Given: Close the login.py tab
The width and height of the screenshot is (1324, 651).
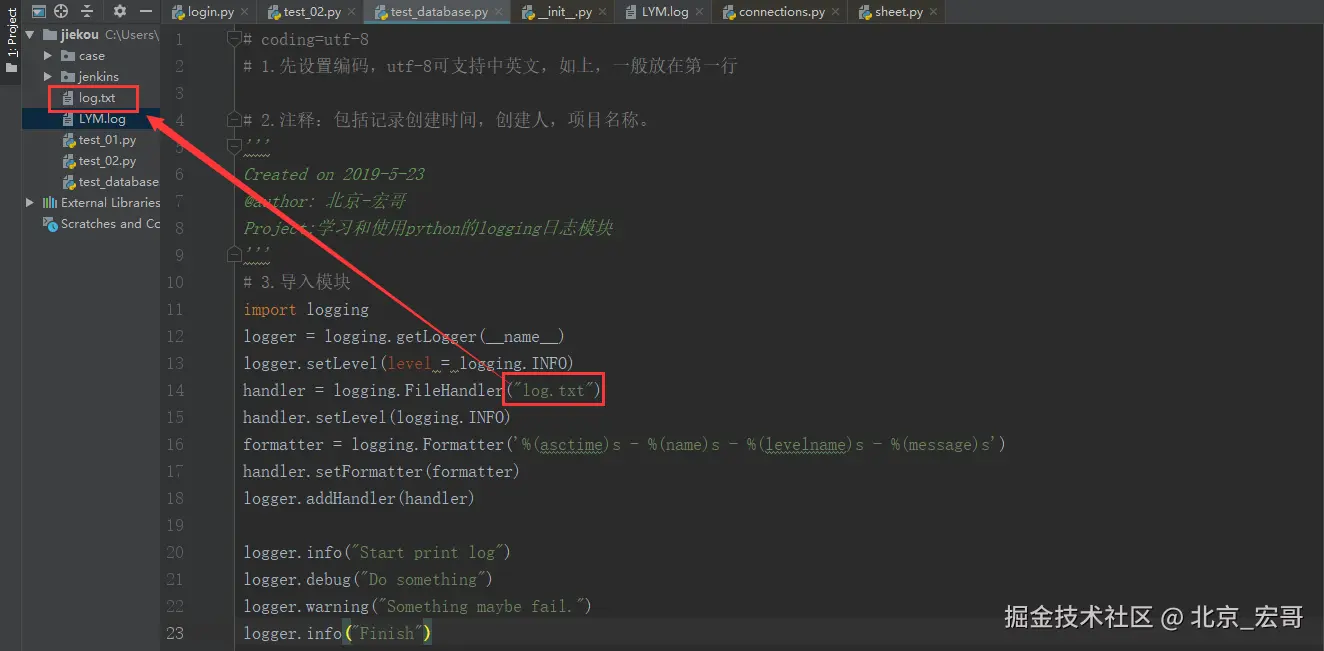Looking at the screenshot, I should [x=246, y=12].
